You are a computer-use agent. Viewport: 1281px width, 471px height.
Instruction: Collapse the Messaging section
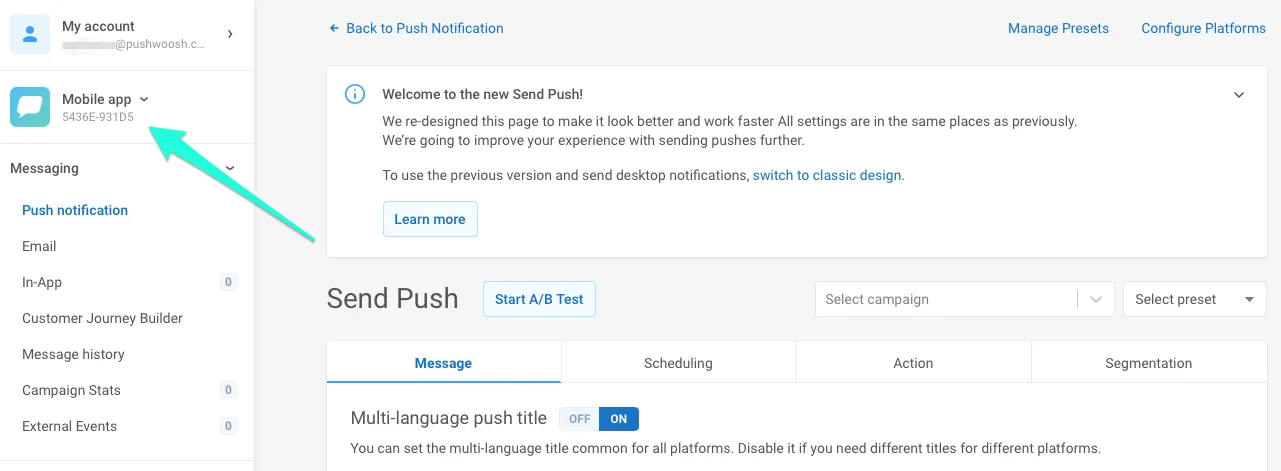[230, 168]
